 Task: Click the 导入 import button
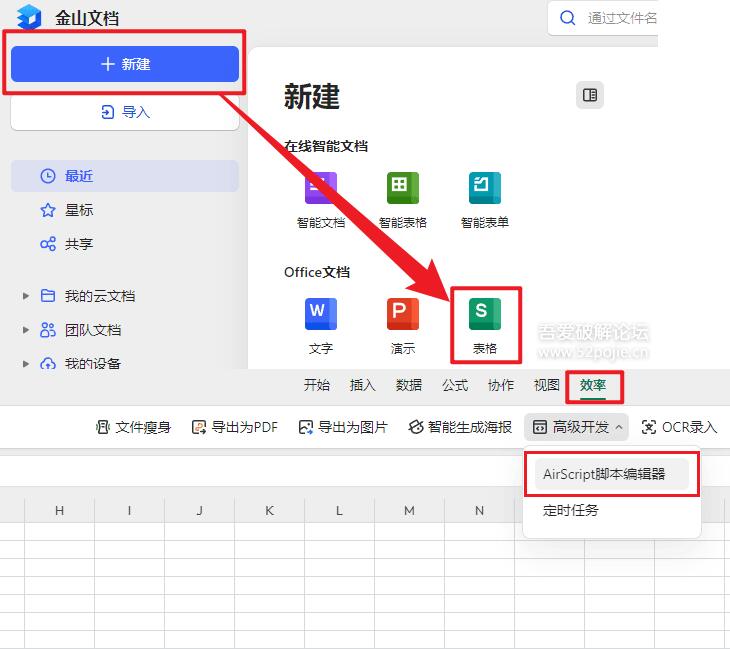125,112
